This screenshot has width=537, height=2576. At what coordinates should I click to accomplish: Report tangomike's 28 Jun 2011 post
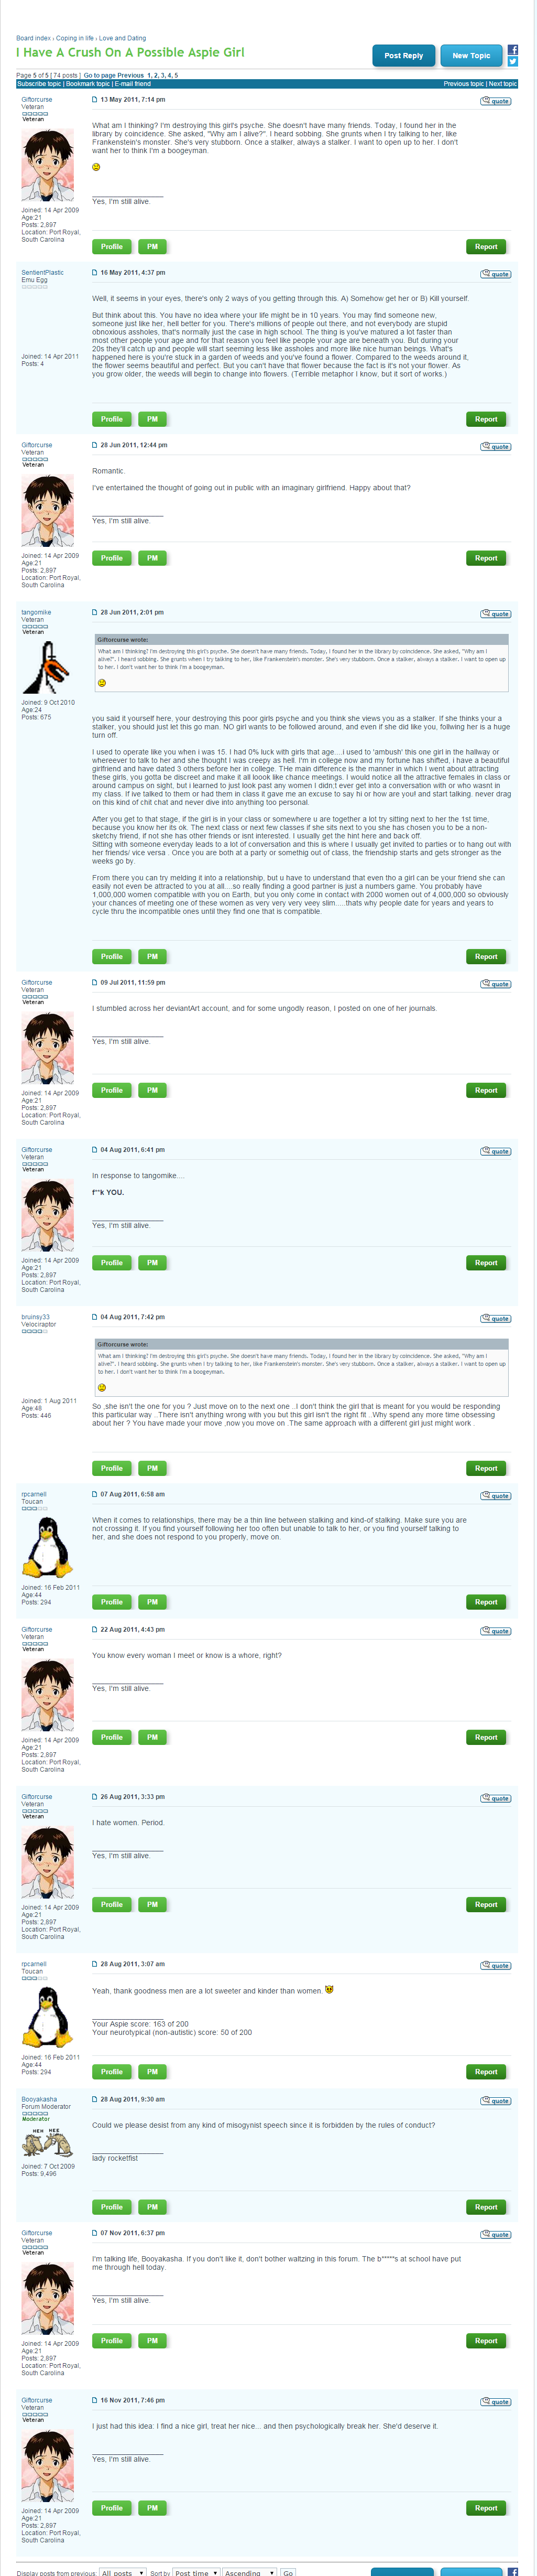pyautogui.click(x=486, y=957)
